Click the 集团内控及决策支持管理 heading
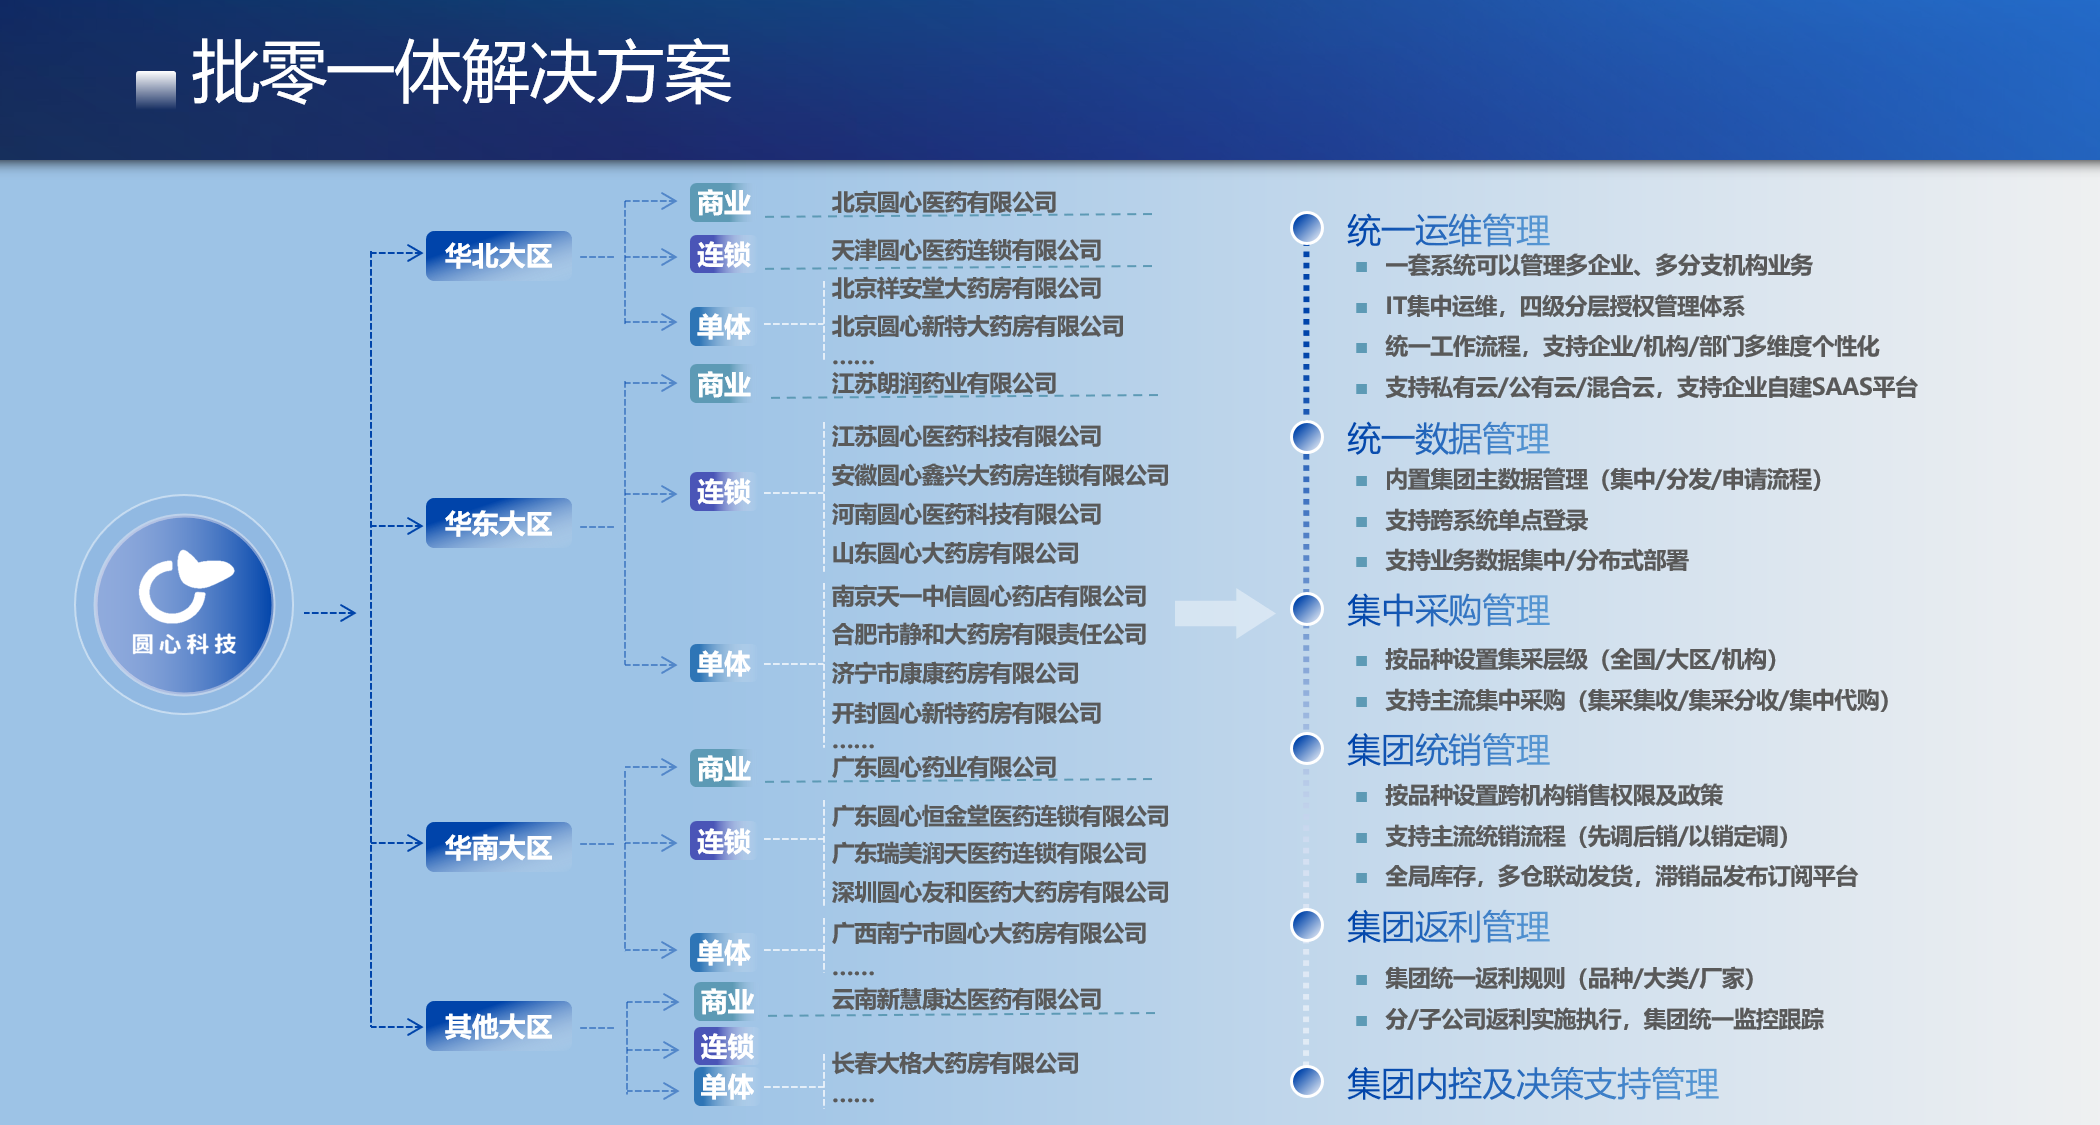The height and width of the screenshot is (1125, 2100). pyautogui.click(x=1531, y=1083)
